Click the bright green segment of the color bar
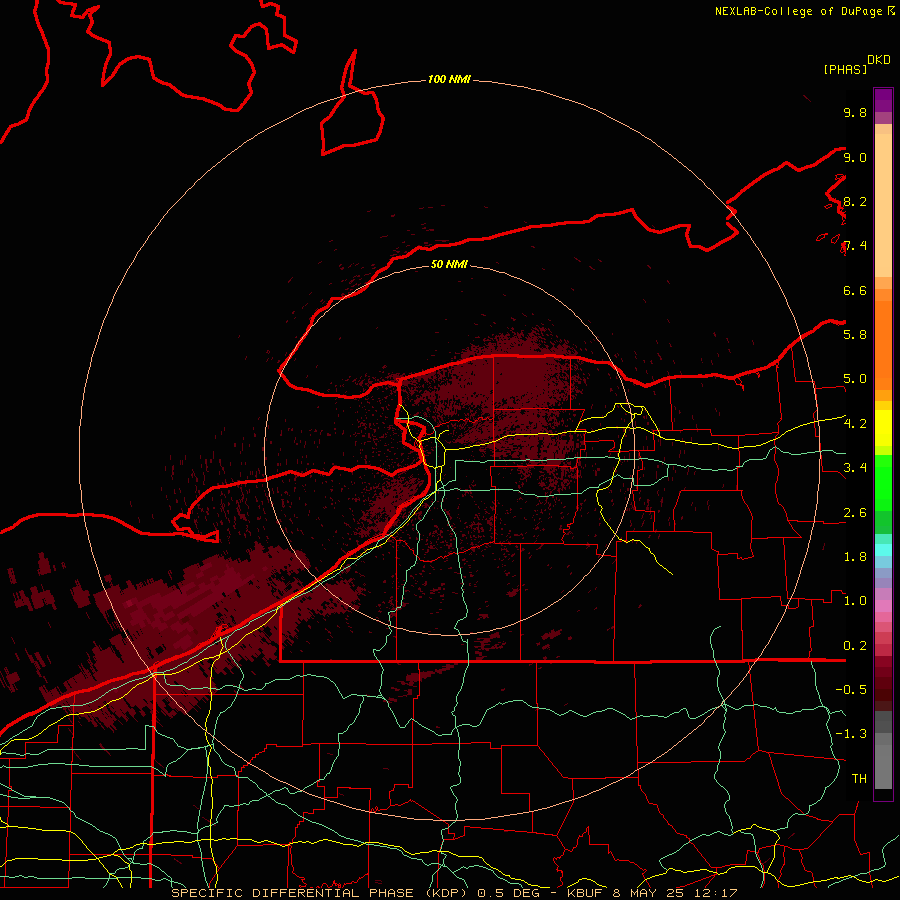This screenshot has height=900, width=900. (x=883, y=483)
